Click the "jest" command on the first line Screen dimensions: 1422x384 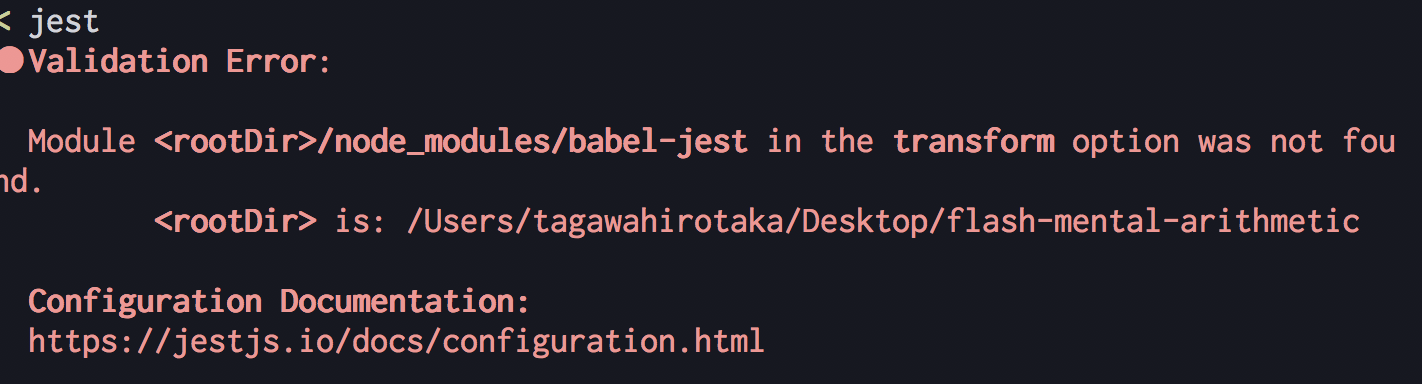(x=64, y=21)
